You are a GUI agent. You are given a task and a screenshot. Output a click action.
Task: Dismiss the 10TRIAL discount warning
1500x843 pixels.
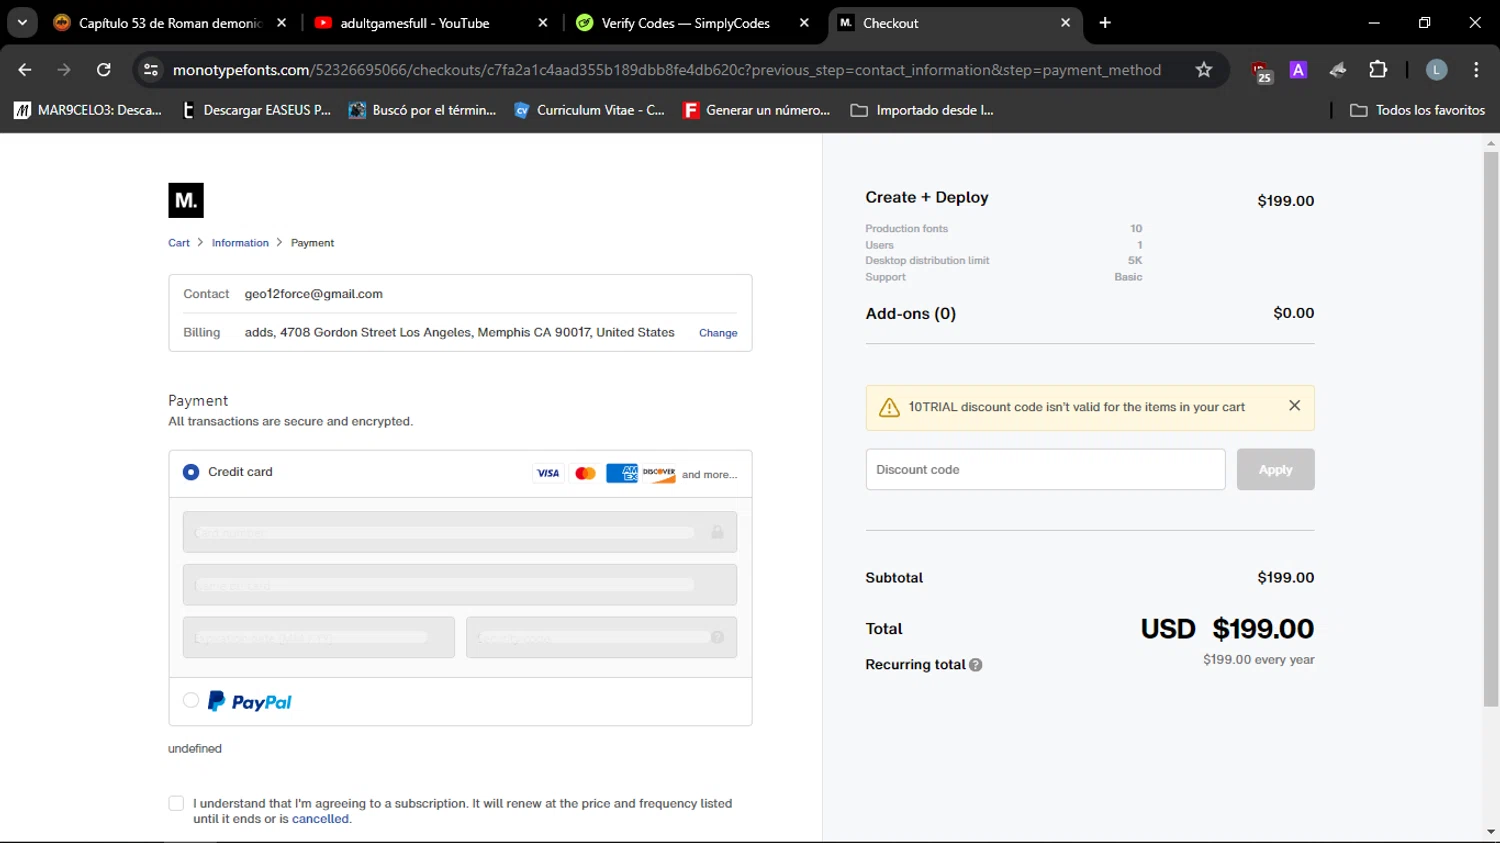click(1294, 405)
